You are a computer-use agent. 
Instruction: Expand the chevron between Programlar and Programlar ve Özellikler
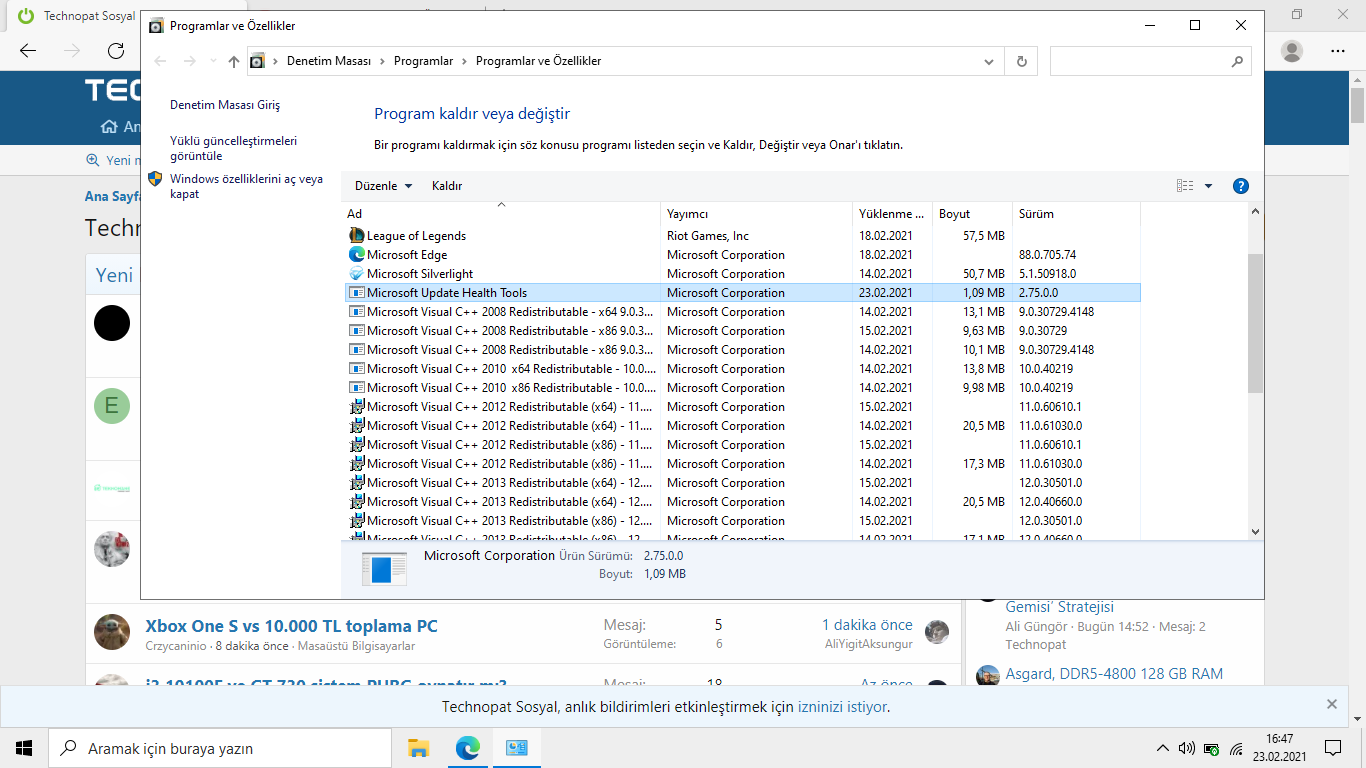pos(463,61)
